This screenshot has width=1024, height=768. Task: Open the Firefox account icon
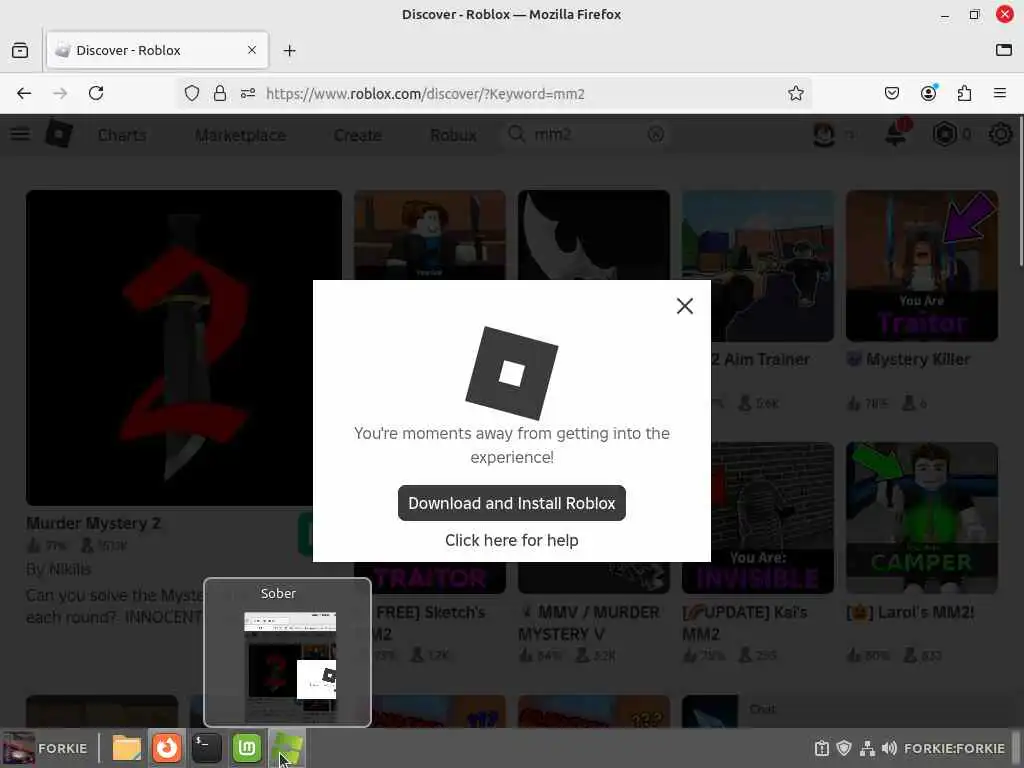tap(928, 93)
